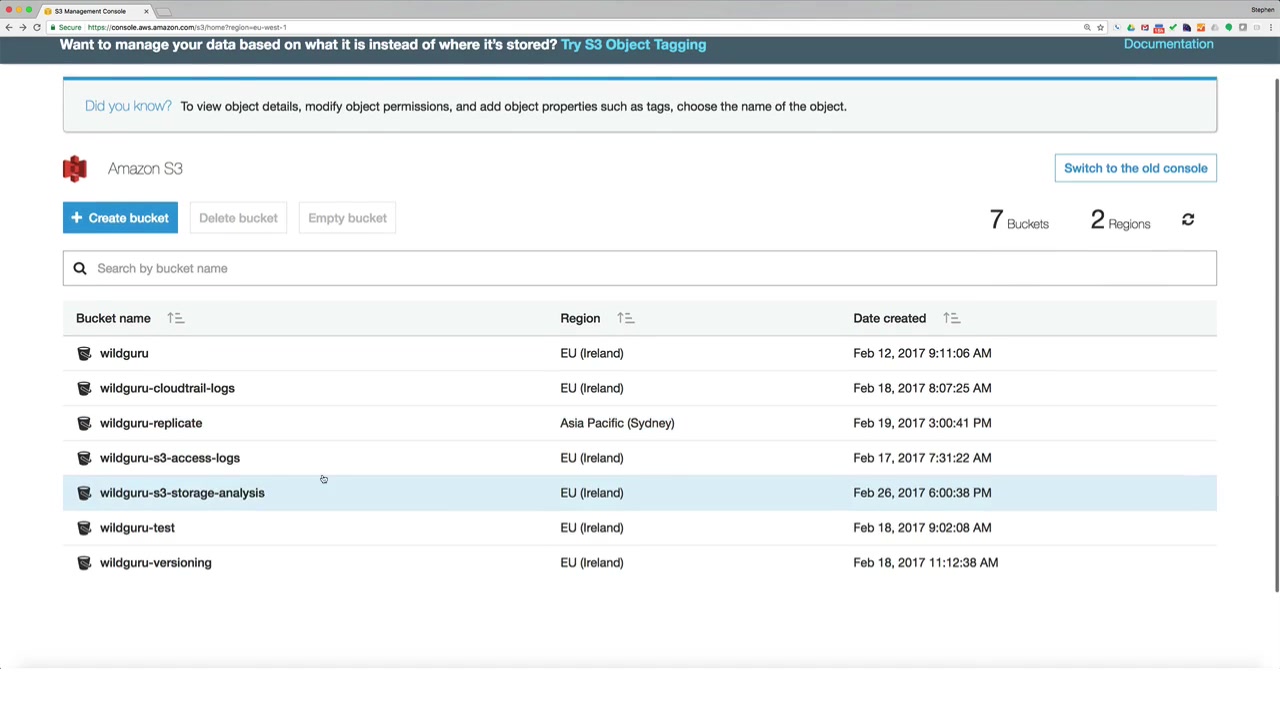Click the wildguru-s3-storage-analysis bucket icon
Viewport: 1280px width, 720px height.
pyautogui.click(x=84, y=493)
